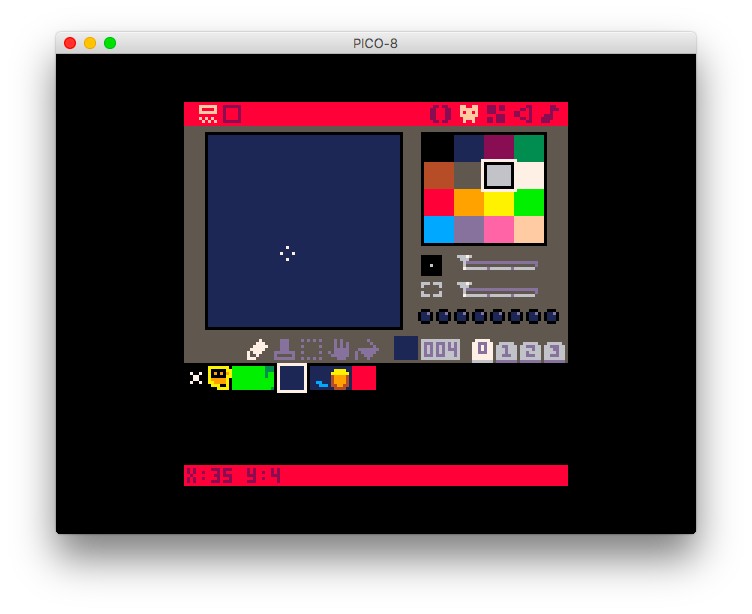The height and width of the screenshot is (614, 752).
Task: Switch to sprite sheet tab 3
Action: point(554,352)
